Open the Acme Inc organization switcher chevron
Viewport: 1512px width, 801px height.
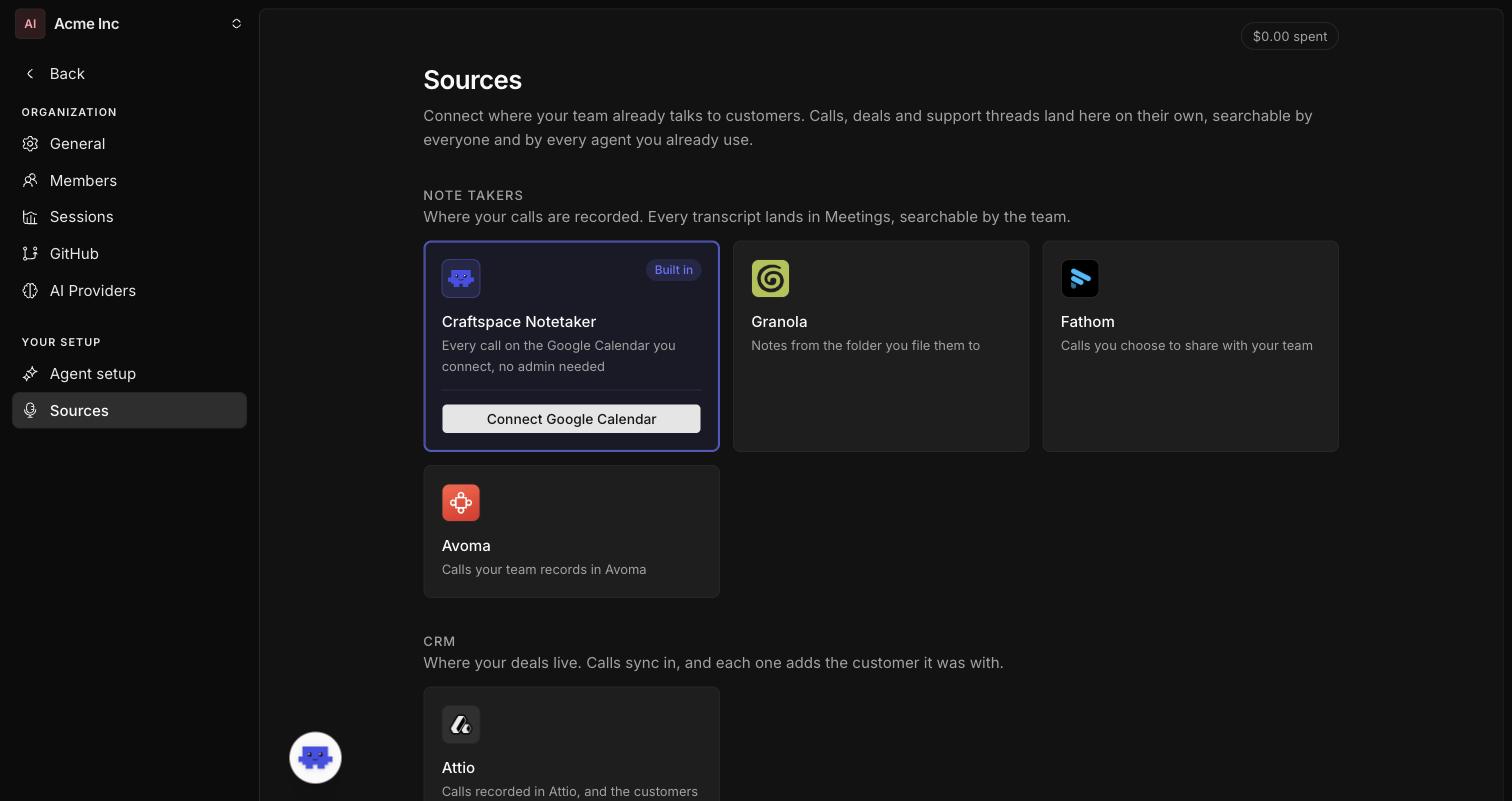[x=237, y=24]
